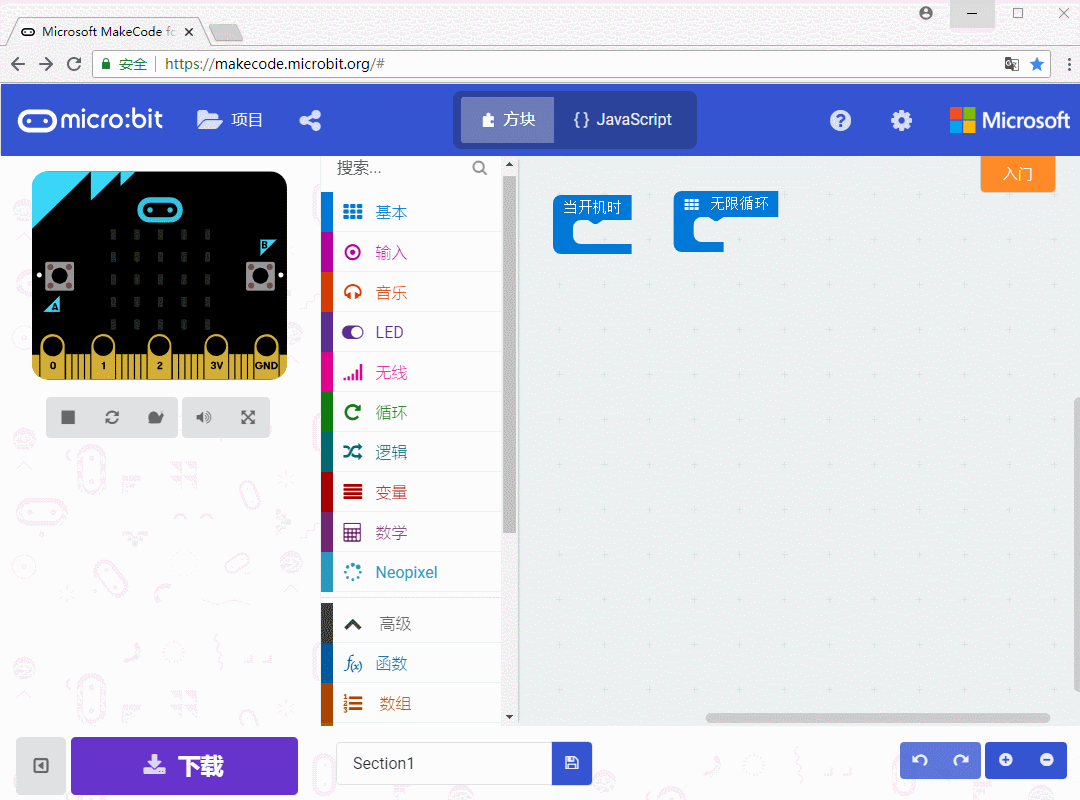Click the toolbox scrollbar up arrow
Viewport: 1080px width, 800px height.
click(510, 165)
